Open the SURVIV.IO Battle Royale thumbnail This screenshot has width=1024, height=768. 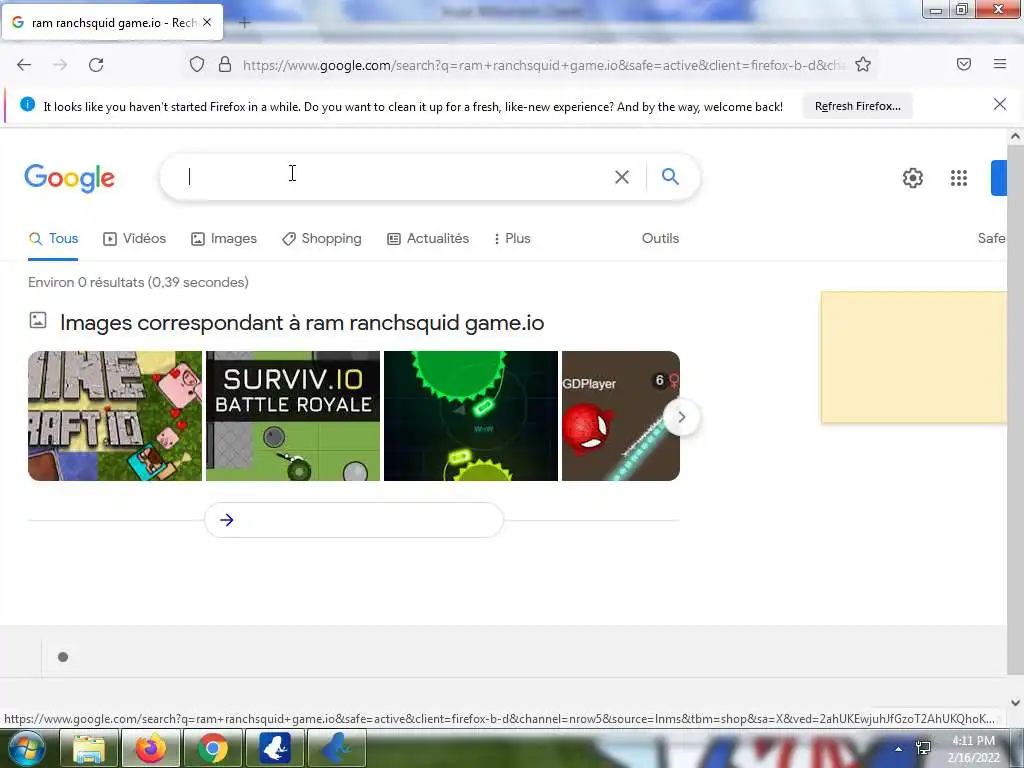293,416
